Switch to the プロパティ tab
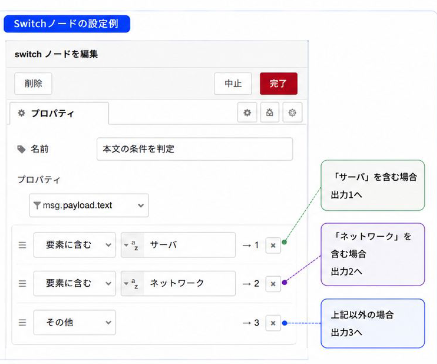This screenshot has width=437, height=364. click(x=59, y=113)
